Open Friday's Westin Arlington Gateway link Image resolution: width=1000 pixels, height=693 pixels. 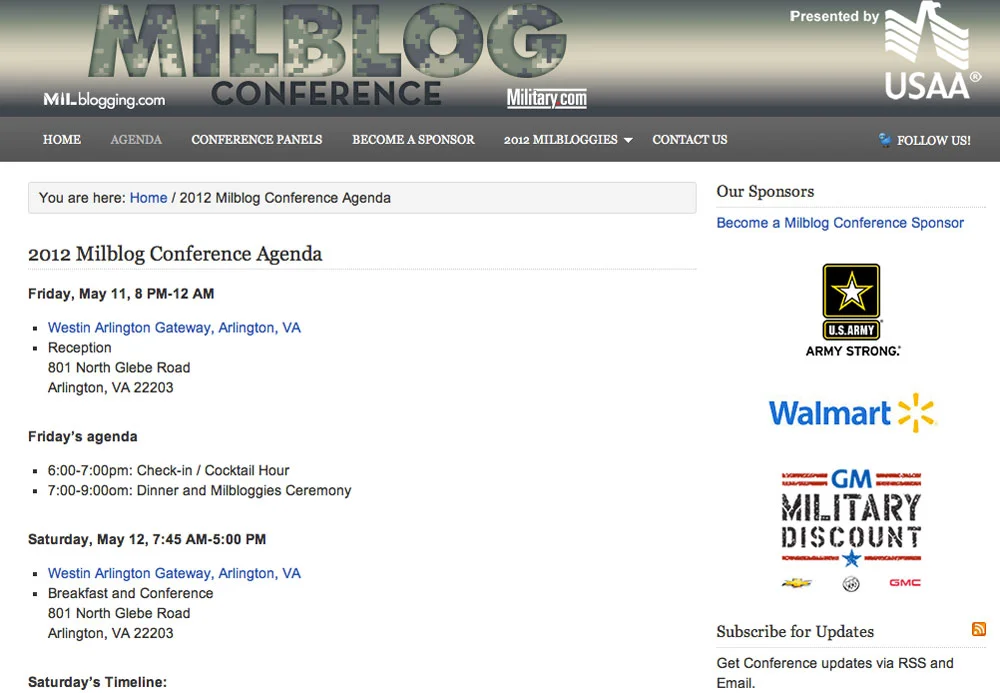pyautogui.click(x=174, y=328)
